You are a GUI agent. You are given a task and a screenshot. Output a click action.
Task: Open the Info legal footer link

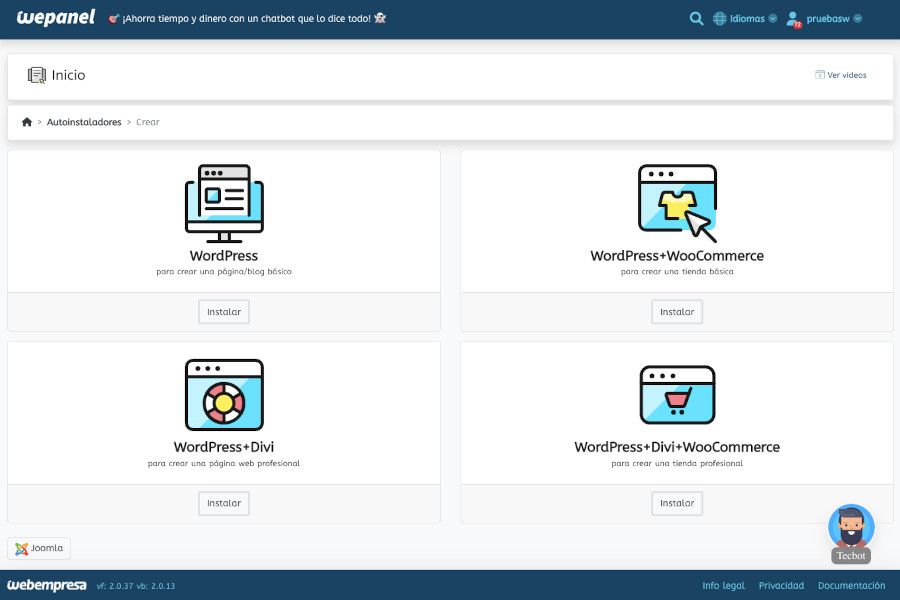click(723, 586)
